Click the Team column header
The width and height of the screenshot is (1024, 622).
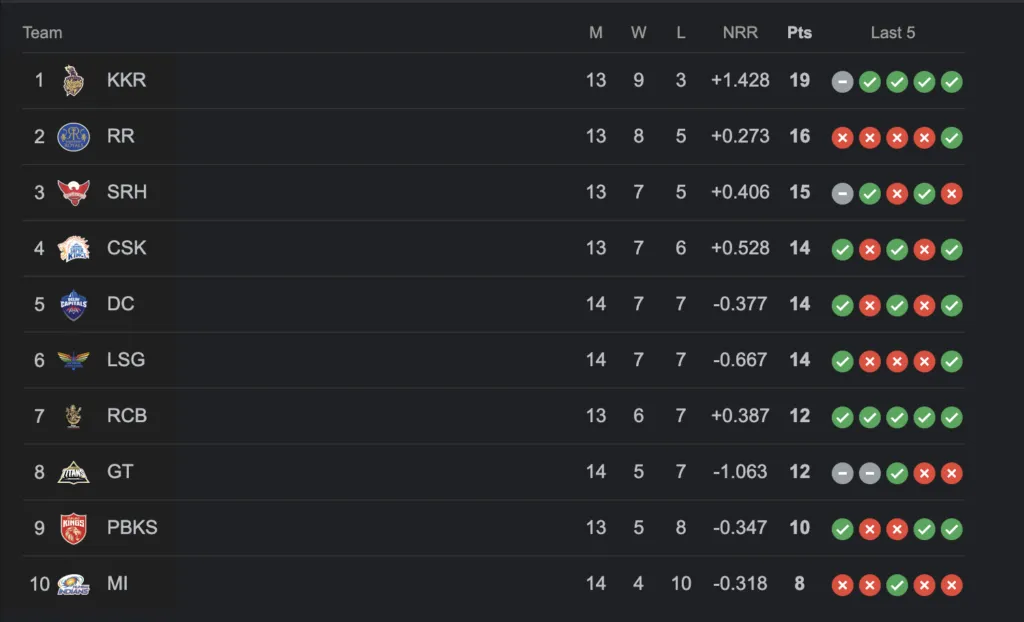[x=42, y=33]
